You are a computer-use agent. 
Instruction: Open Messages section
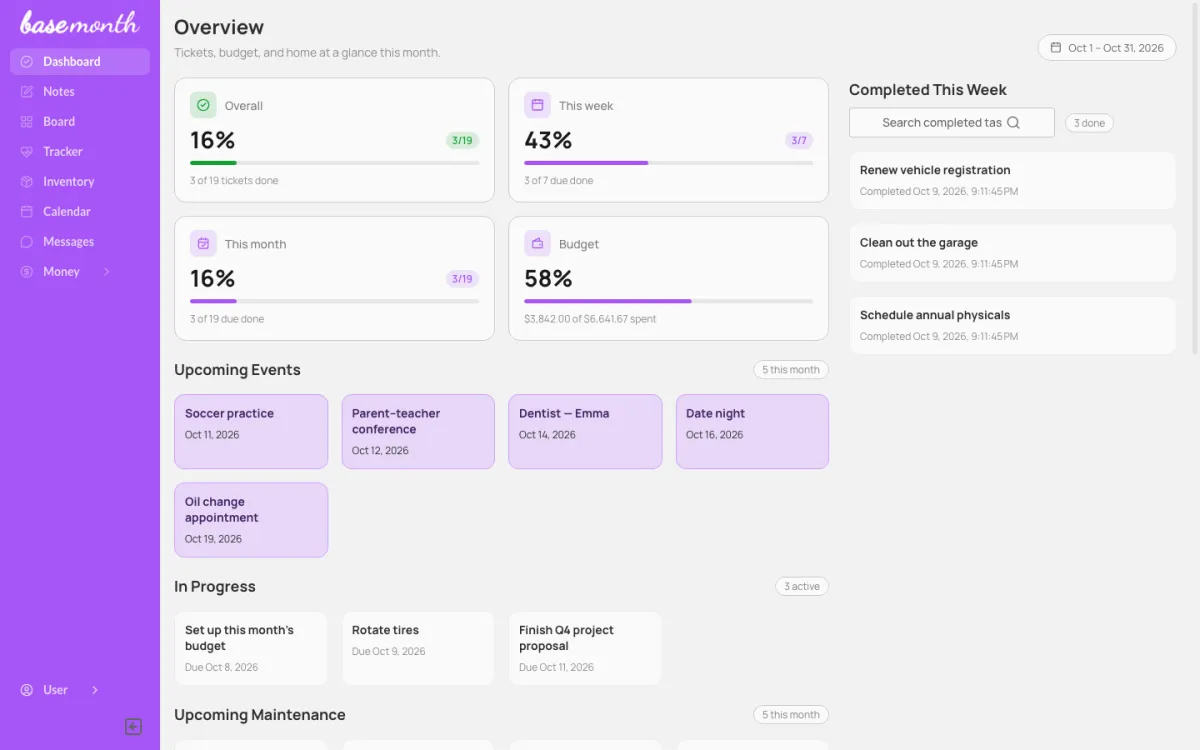(x=80, y=242)
